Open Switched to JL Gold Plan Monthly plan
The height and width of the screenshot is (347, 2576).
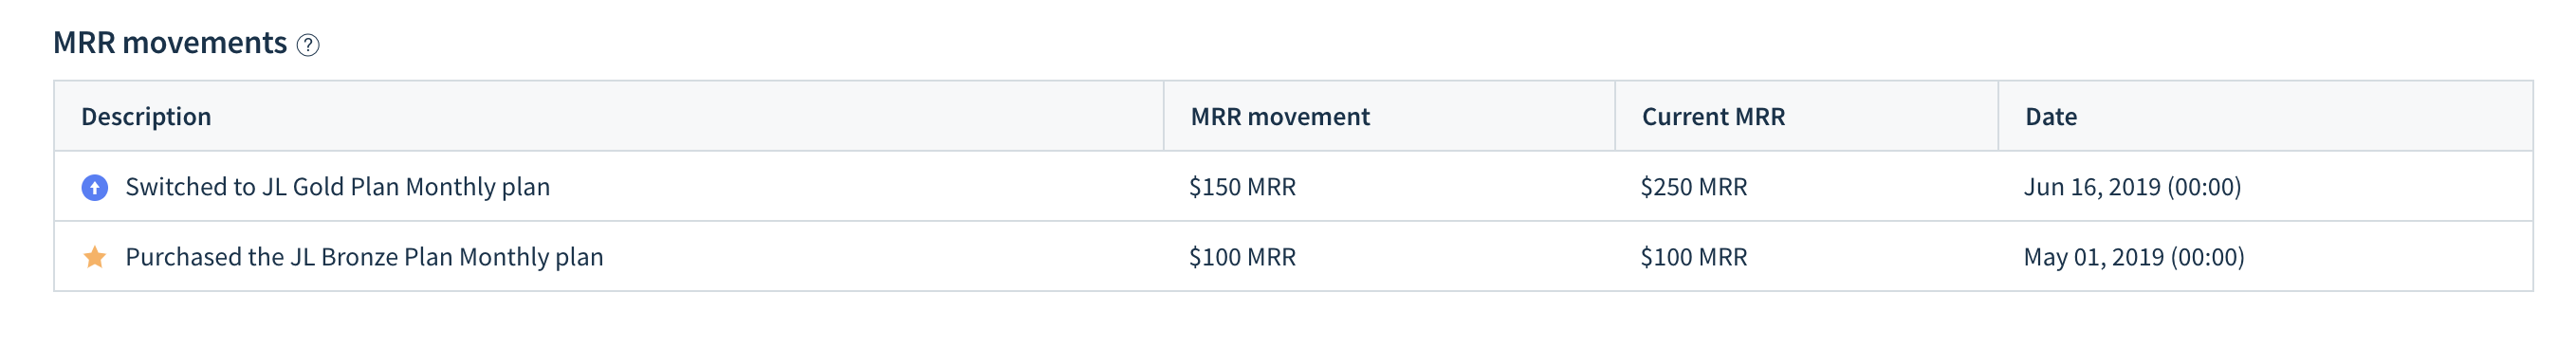338,187
